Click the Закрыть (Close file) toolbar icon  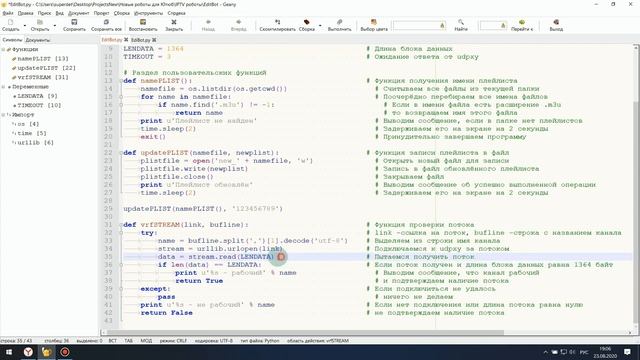[x=174, y=22]
